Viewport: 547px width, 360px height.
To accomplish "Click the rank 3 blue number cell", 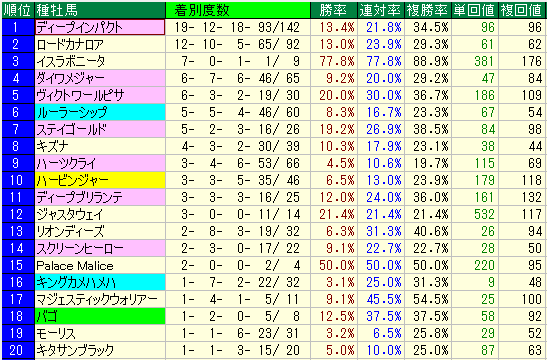I will click(x=18, y=61).
